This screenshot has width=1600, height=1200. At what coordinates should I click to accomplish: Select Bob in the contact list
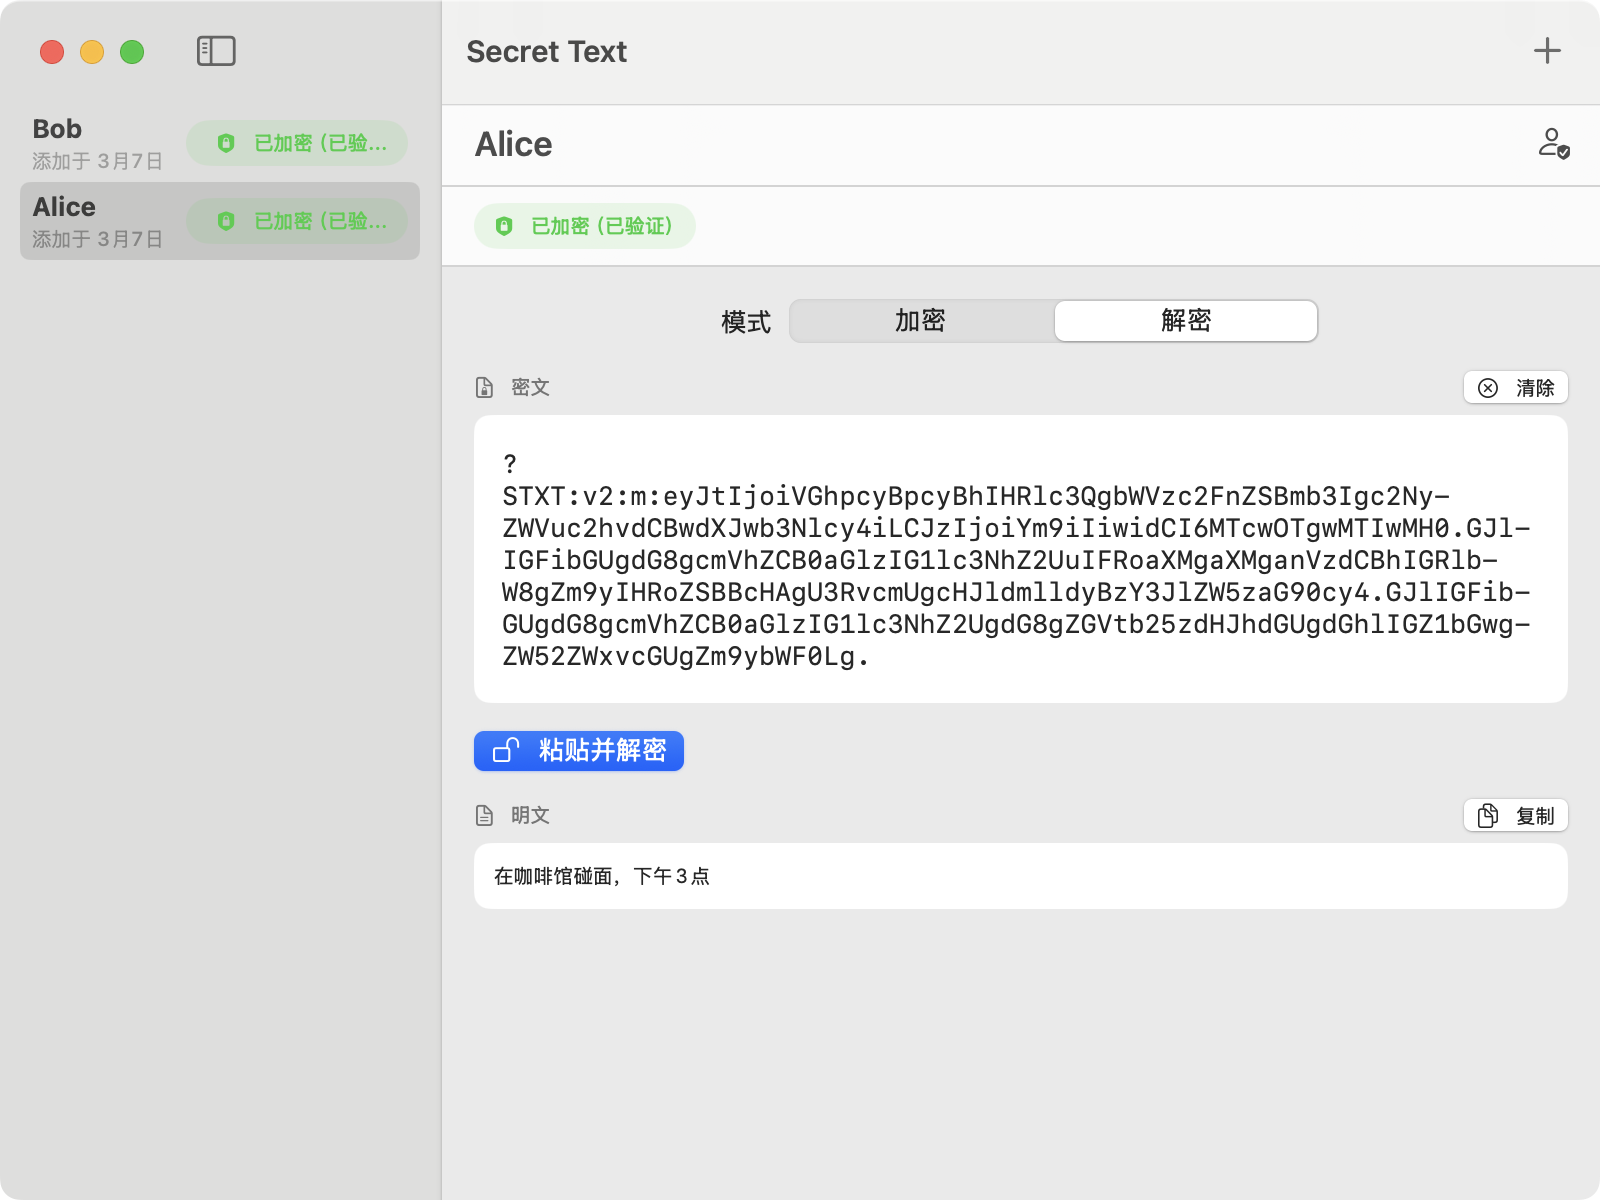[x=98, y=143]
